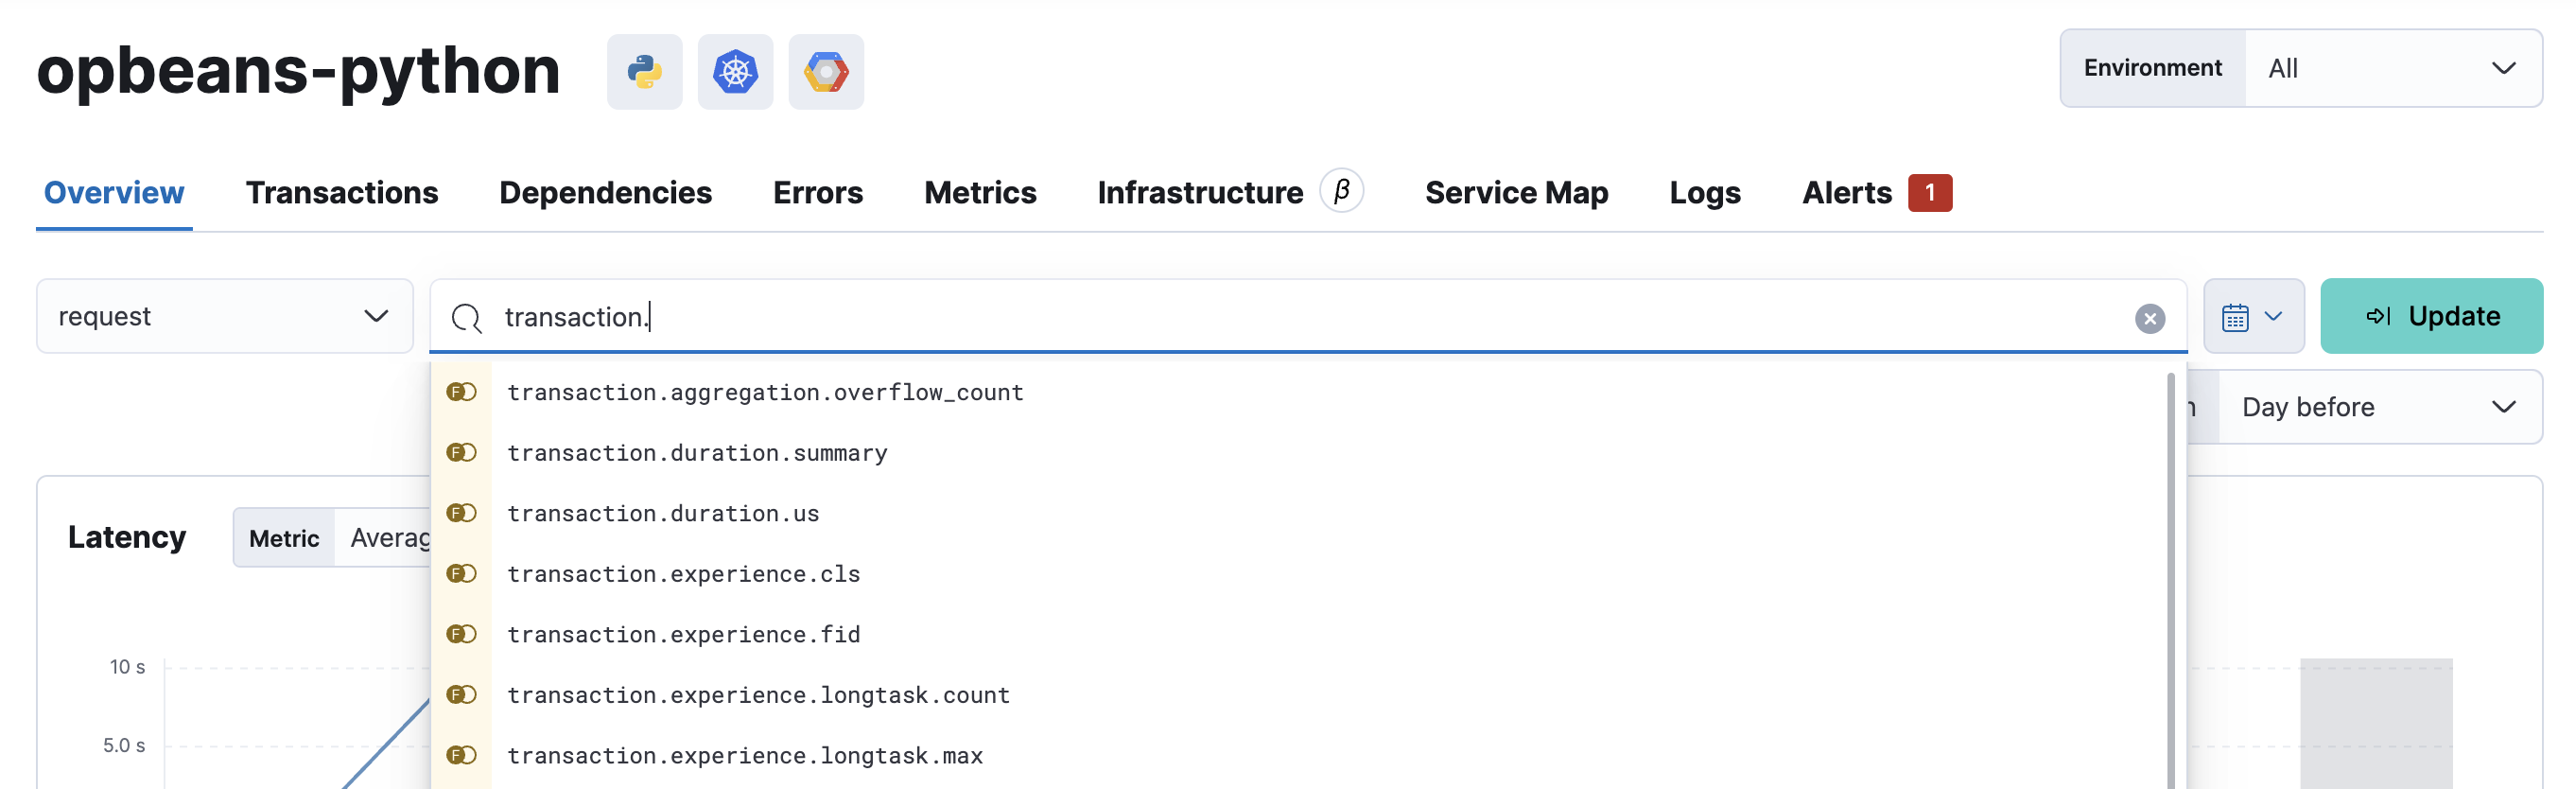Expand the request transaction type dropdown
This screenshot has width=2576, height=789.
click(224, 317)
